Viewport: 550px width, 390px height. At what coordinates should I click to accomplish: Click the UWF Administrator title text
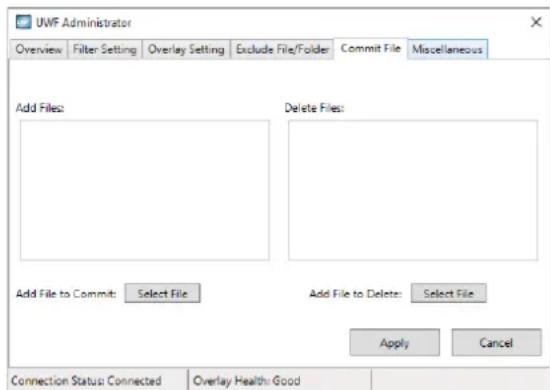pos(83,23)
